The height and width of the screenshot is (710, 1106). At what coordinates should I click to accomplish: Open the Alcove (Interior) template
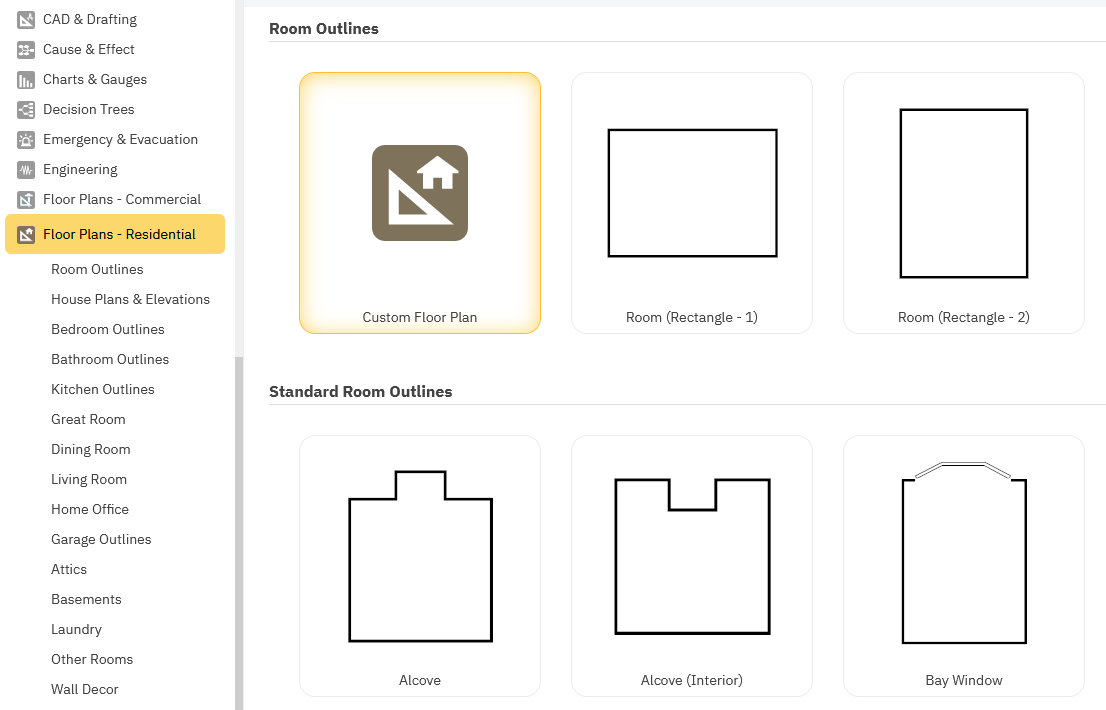692,565
